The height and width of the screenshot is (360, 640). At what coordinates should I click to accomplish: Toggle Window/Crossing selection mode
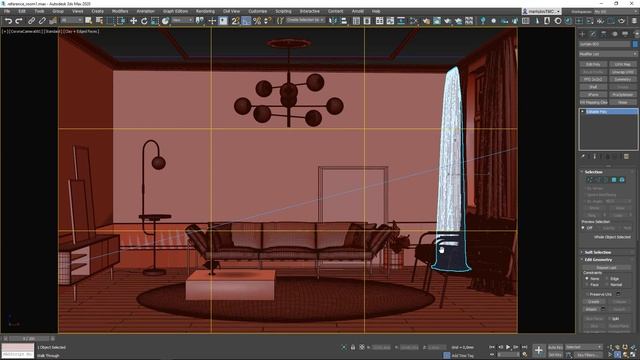[121, 20]
